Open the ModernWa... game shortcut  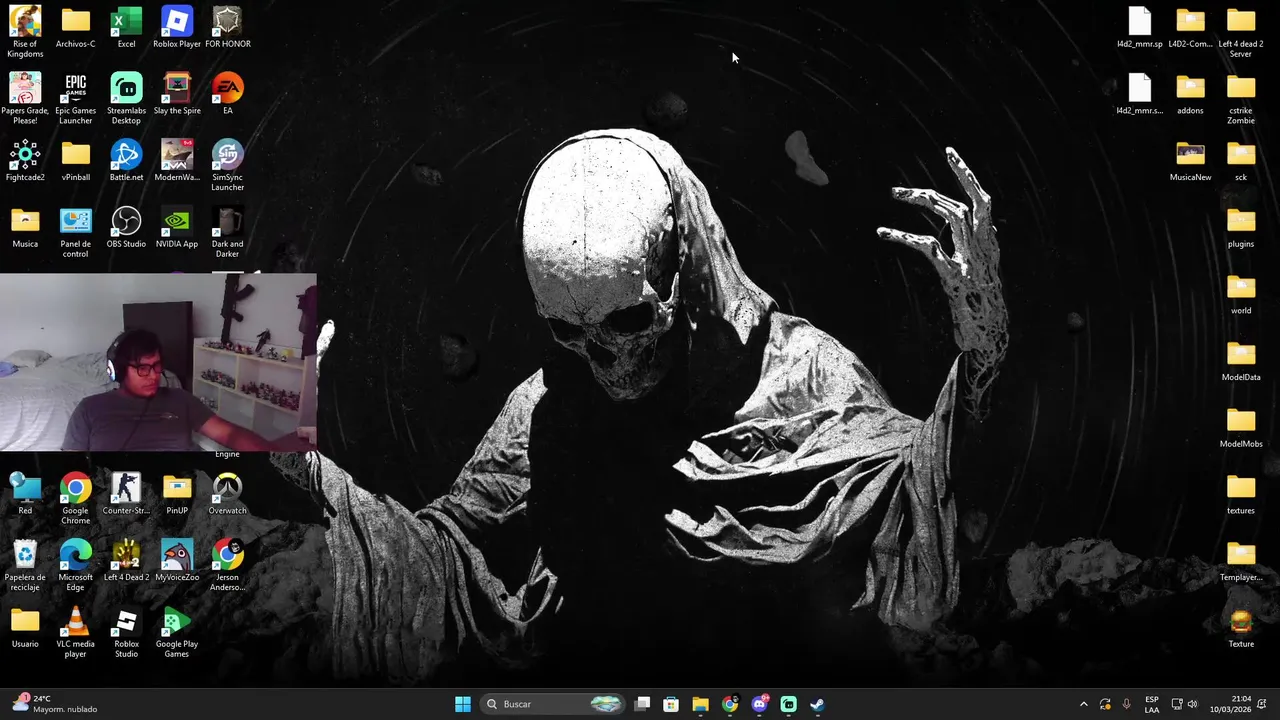pos(177,160)
